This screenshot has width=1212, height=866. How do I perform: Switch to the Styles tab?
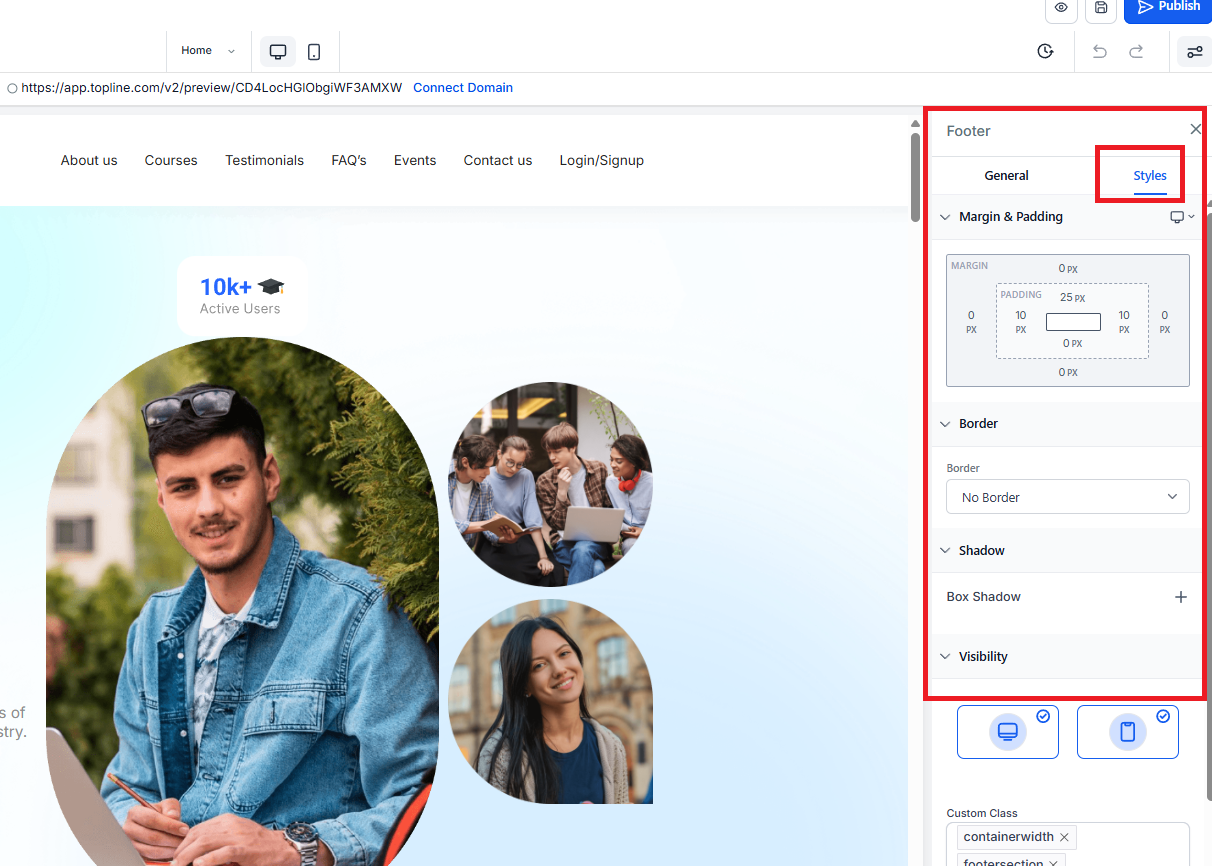click(1150, 176)
